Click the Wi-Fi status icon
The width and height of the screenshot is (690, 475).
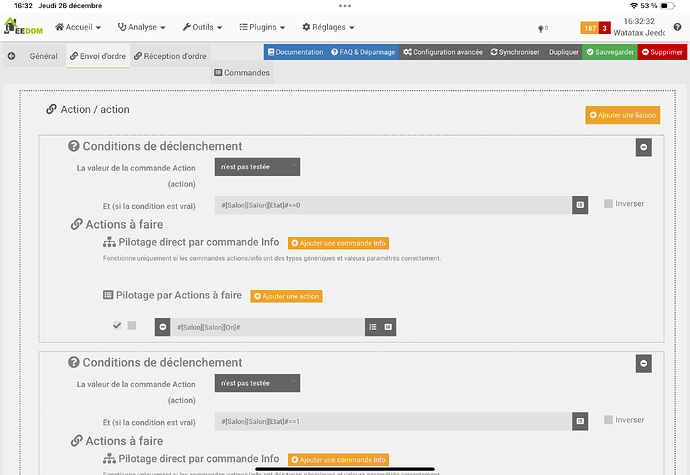(x=634, y=6)
